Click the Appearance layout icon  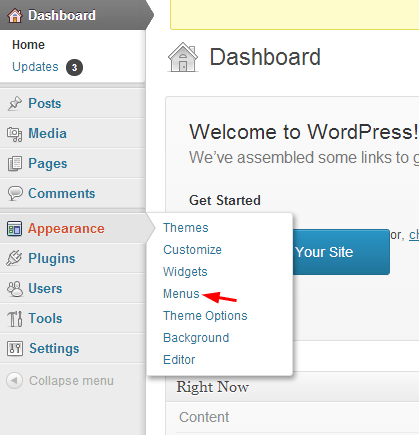[x=14, y=229]
